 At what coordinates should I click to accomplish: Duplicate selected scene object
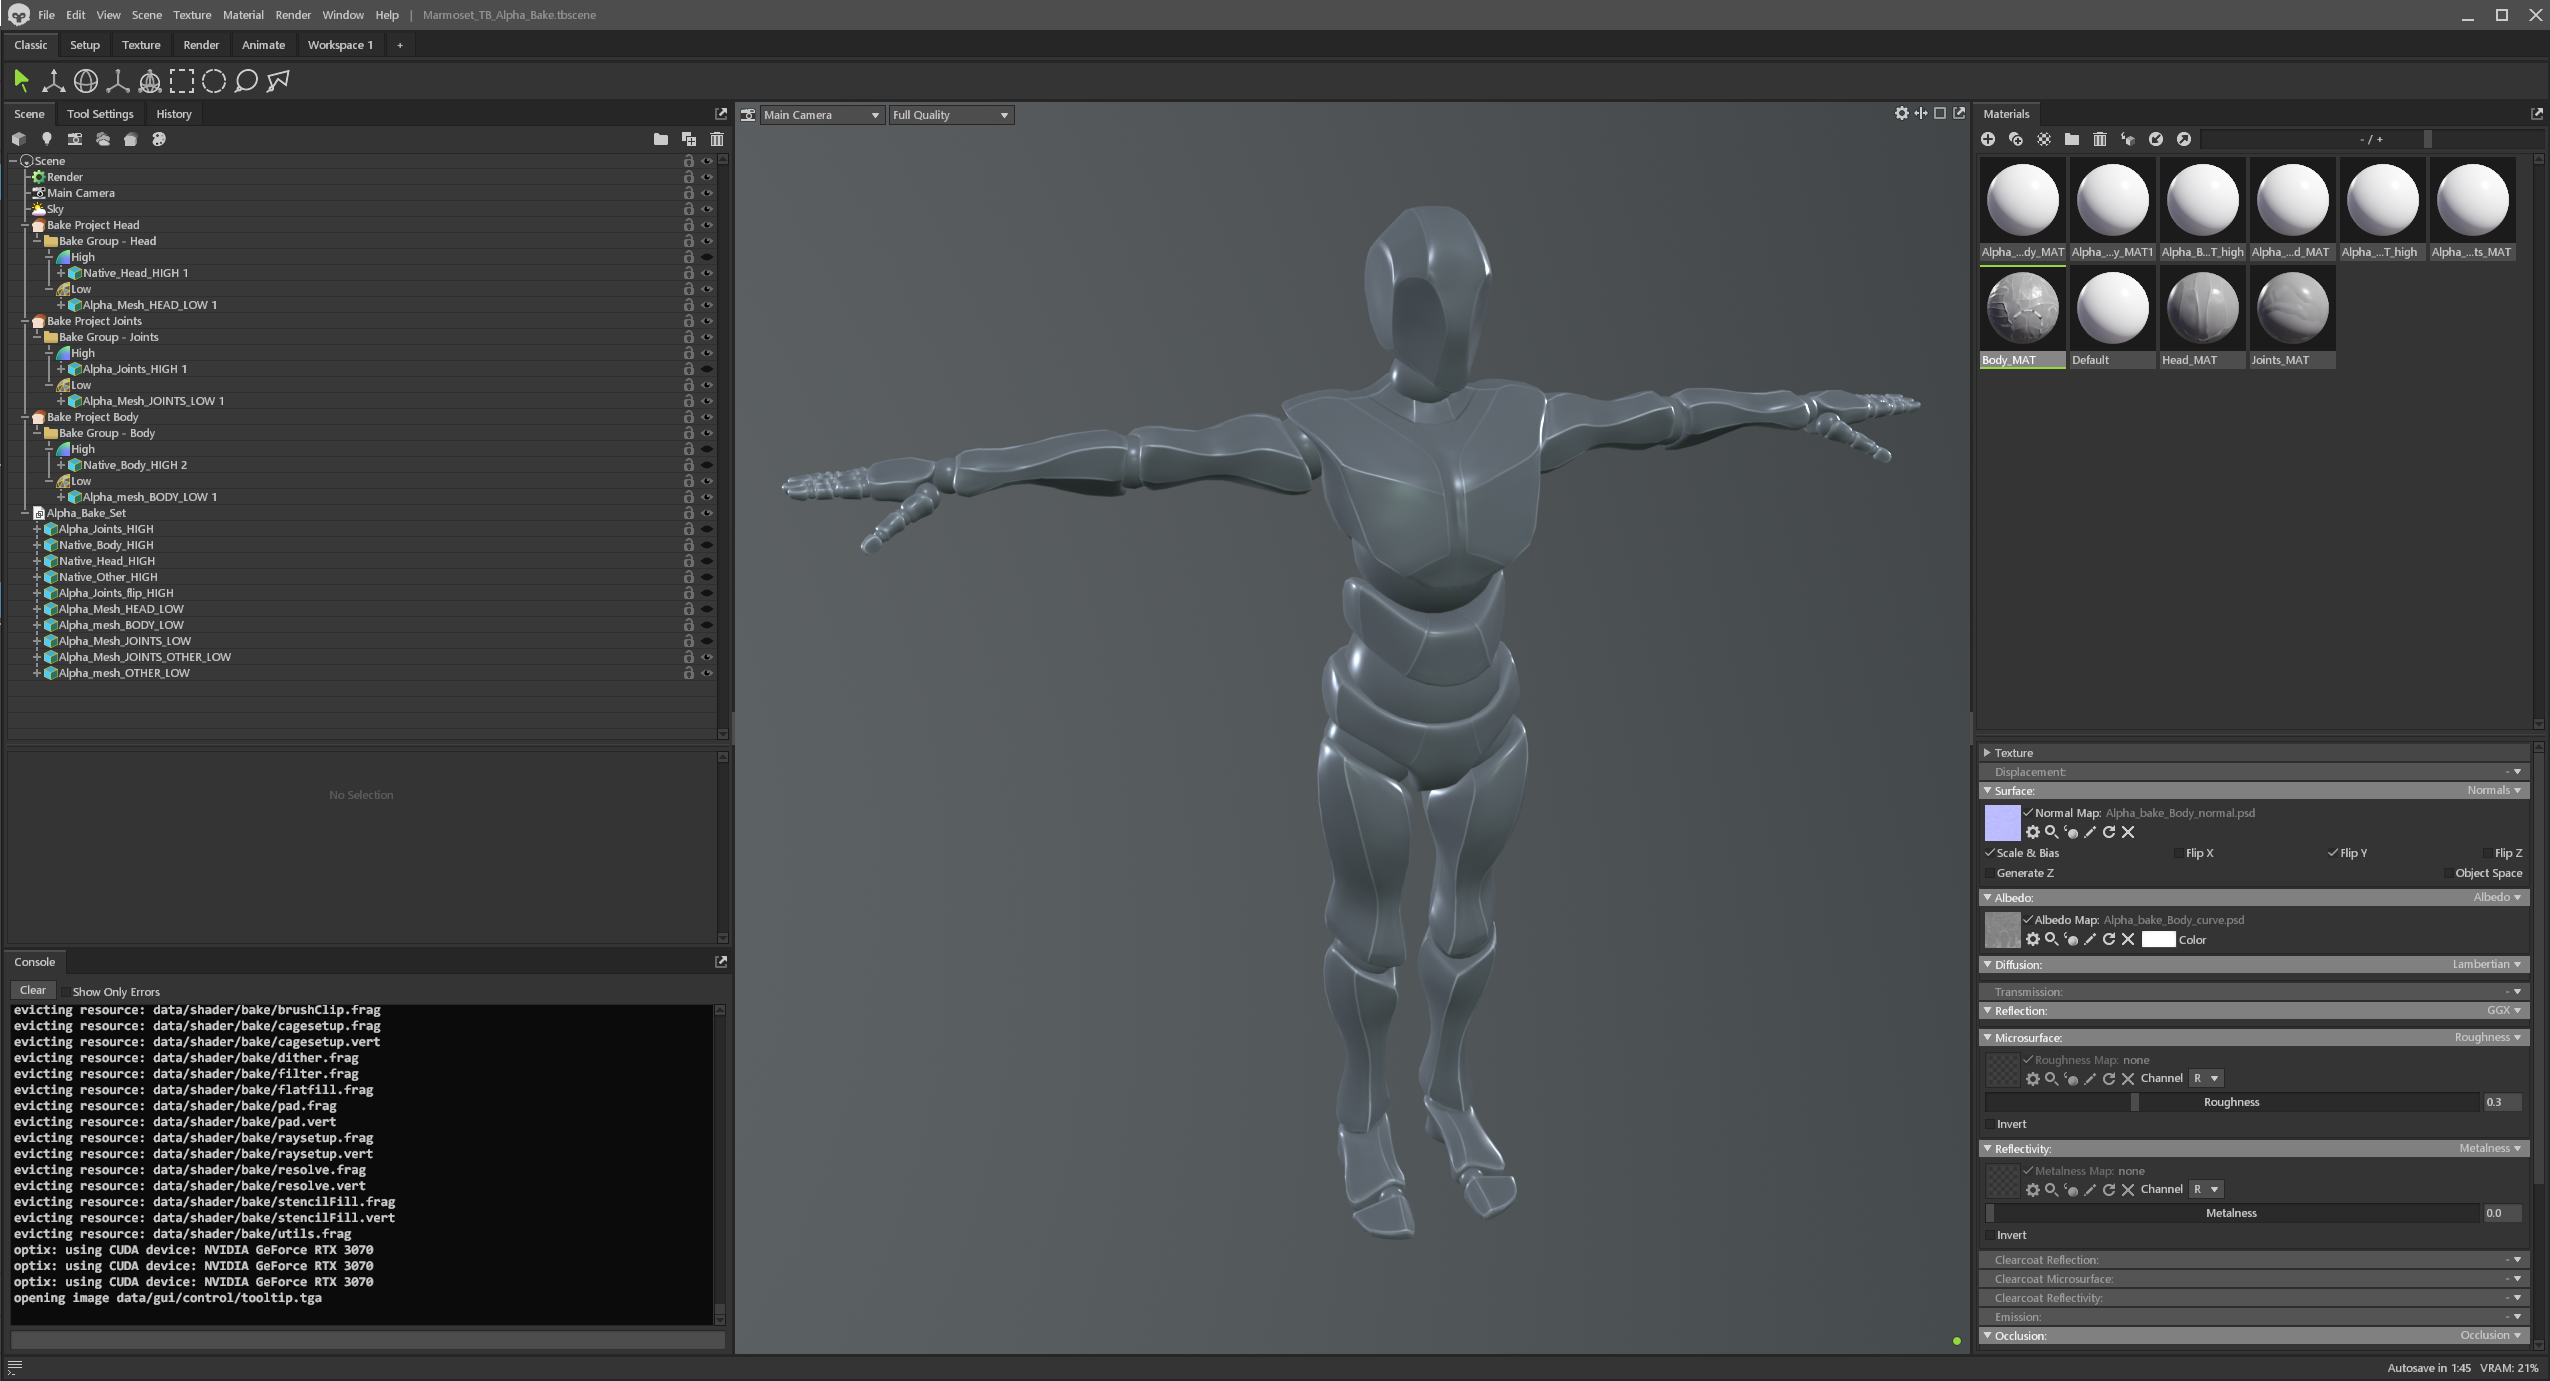688,139
